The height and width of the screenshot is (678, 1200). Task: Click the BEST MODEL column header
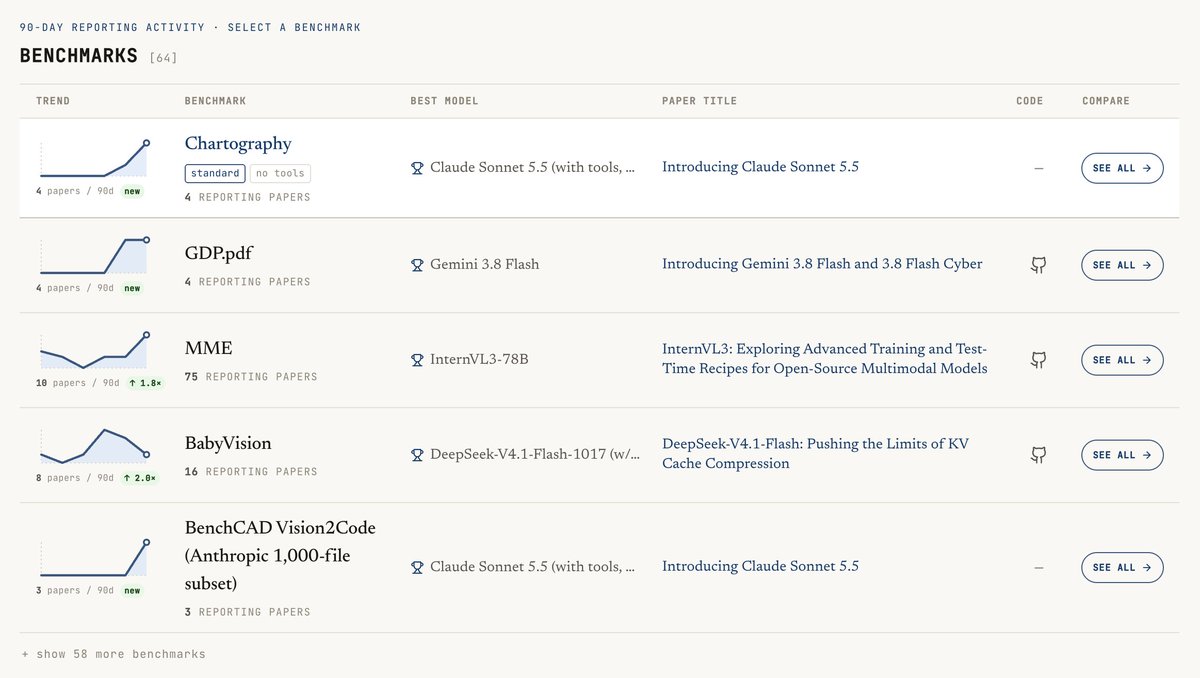[x=444, y=101]
